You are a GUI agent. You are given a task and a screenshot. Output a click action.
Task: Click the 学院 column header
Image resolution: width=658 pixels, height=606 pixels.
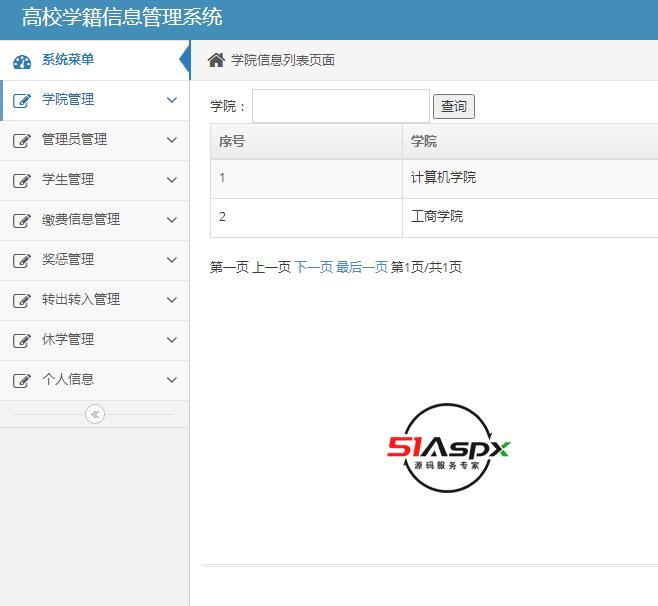coord(530,141)
